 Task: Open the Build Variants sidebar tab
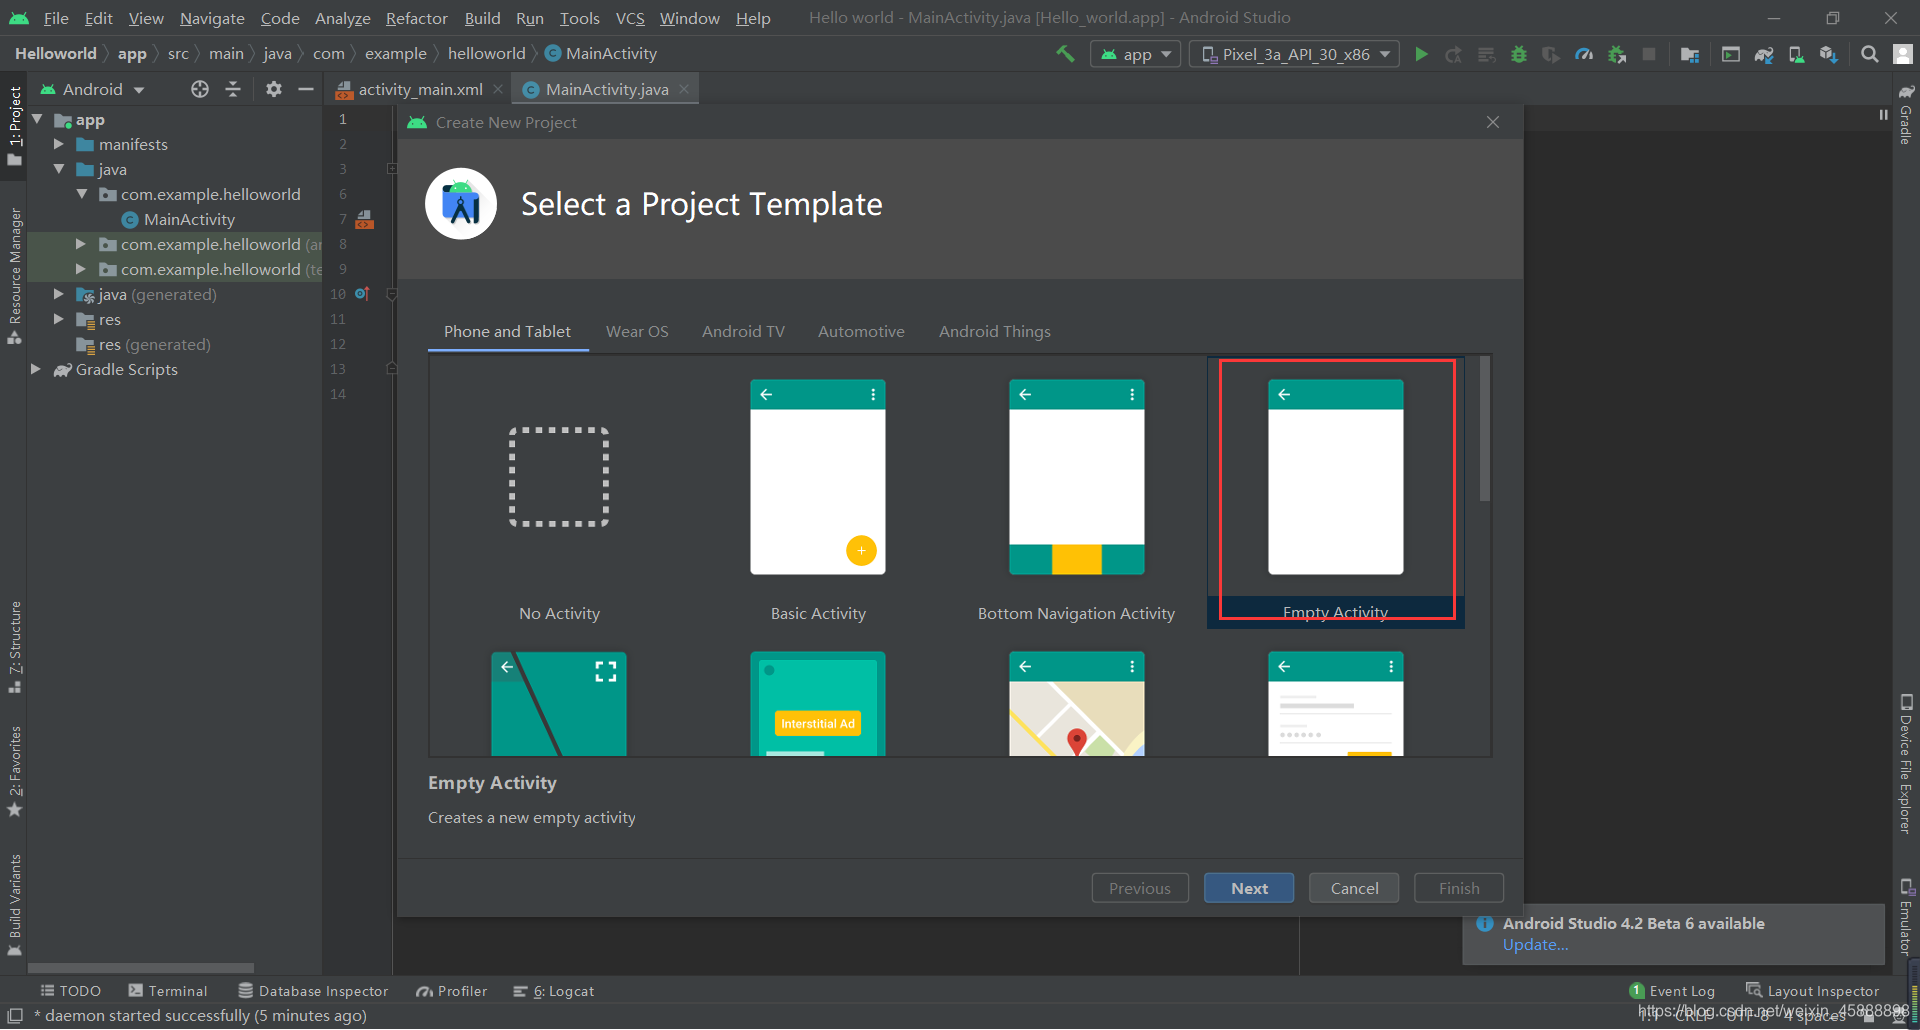click(14, 905)
